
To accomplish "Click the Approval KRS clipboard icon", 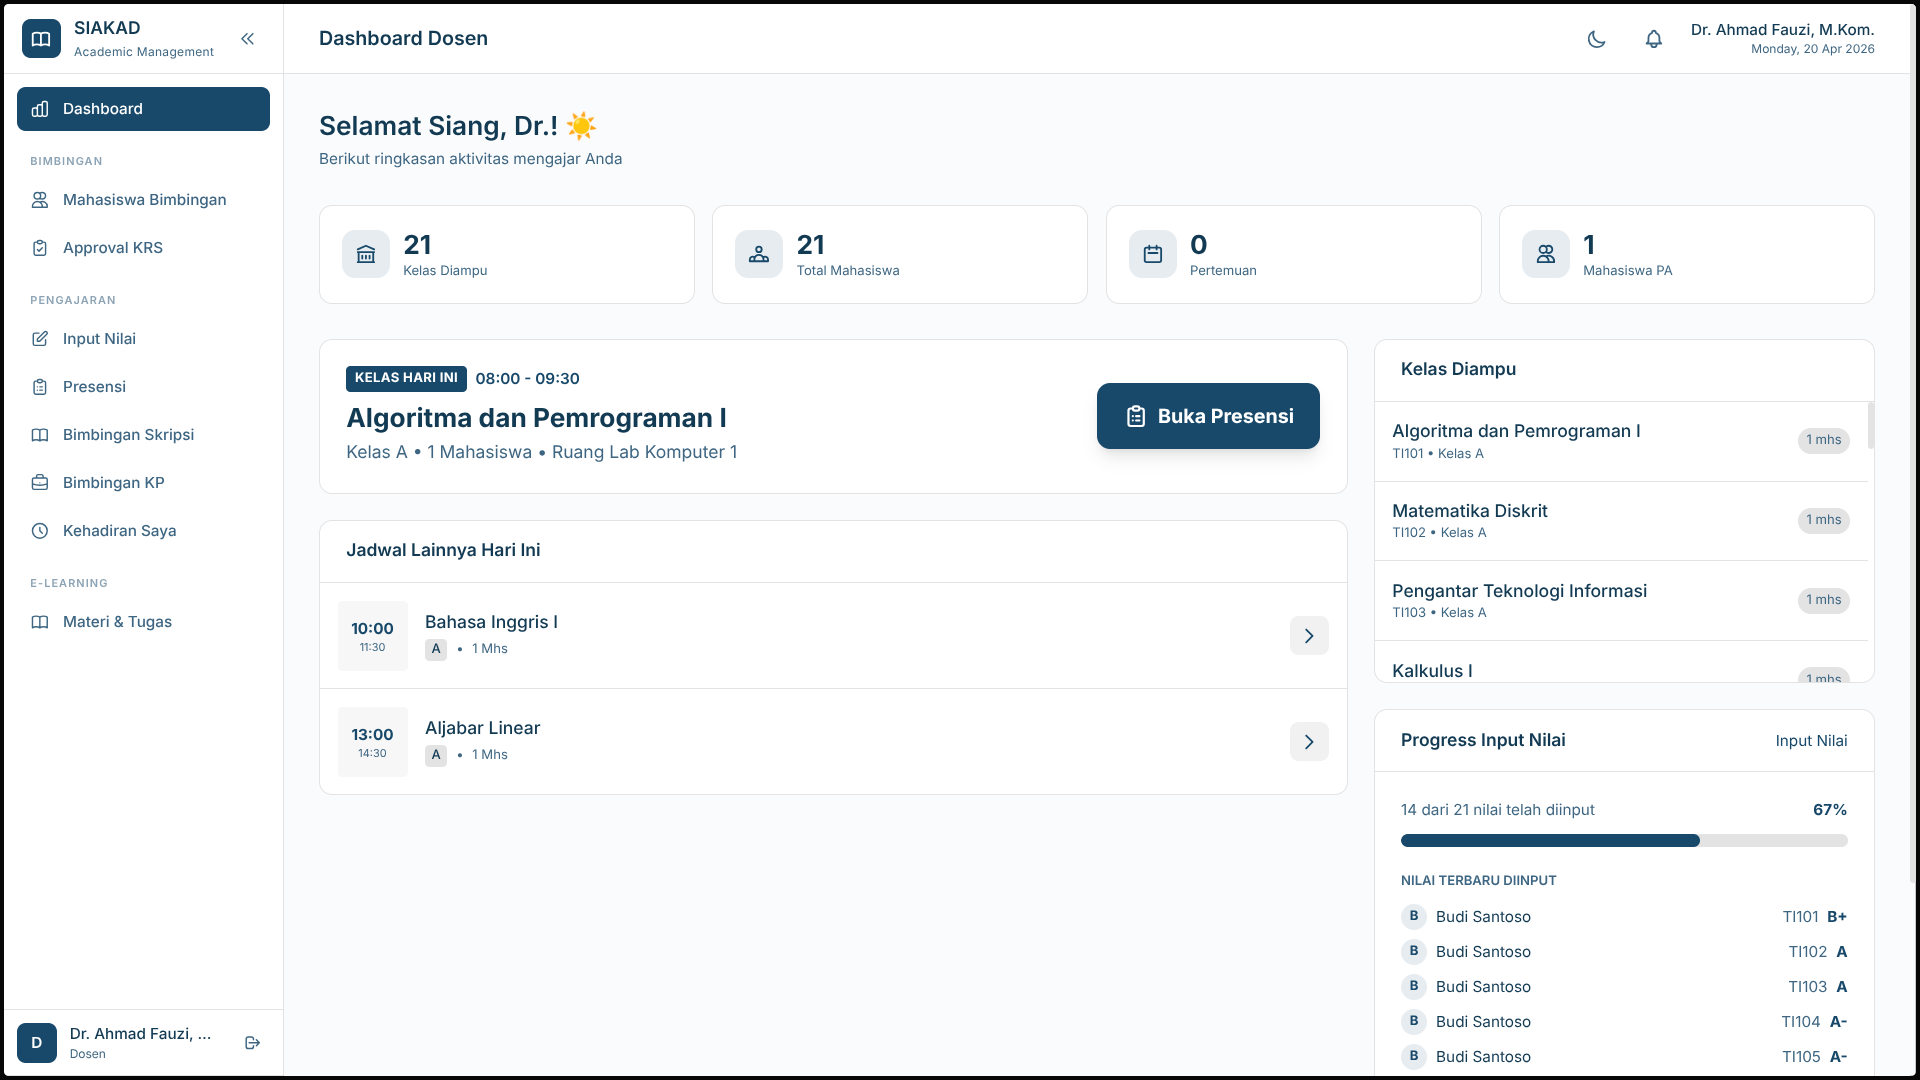I will pyautogui.click(x=40, y=248).
